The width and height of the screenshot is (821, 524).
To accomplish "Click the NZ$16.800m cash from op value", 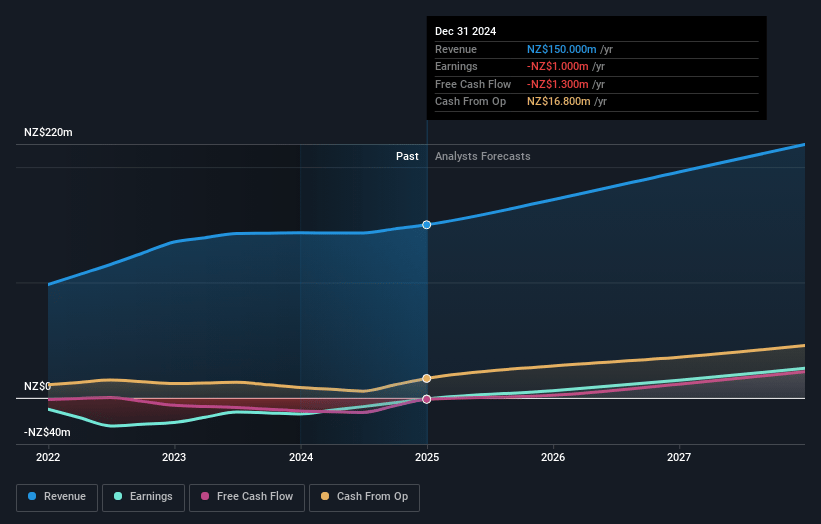I will 559,102.
